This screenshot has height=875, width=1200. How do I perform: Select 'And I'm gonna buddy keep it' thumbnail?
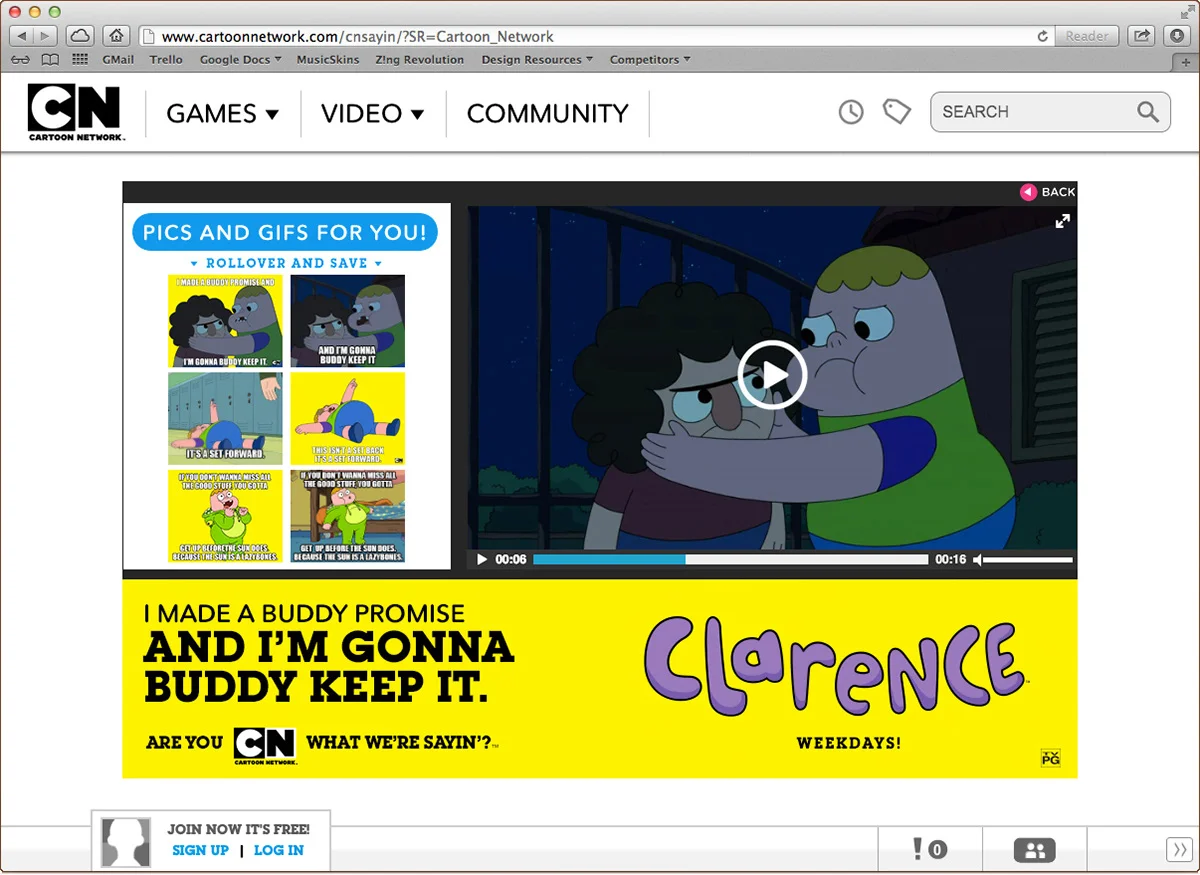[348, 321]
